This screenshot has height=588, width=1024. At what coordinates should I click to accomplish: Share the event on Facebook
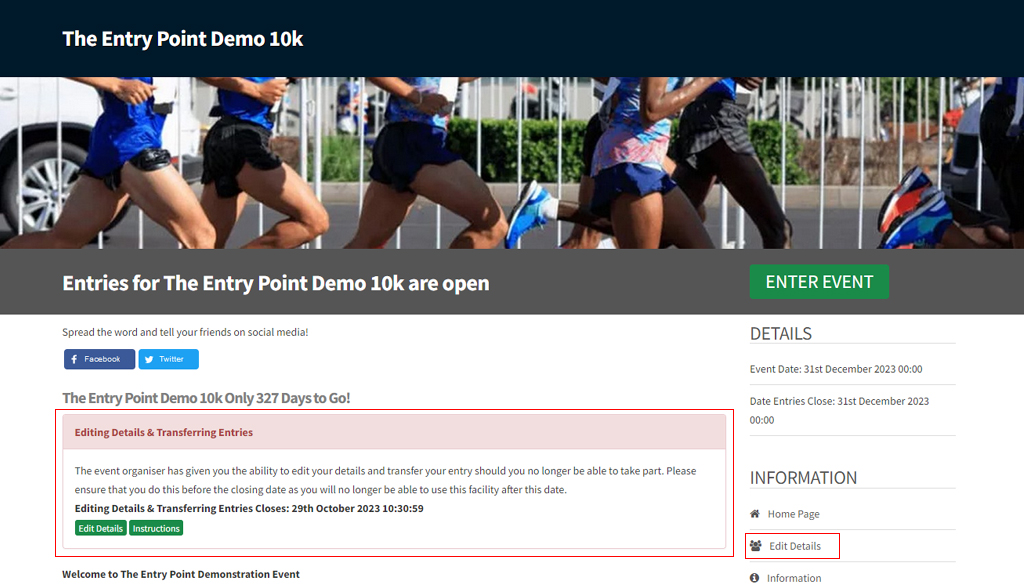(99, 359)
